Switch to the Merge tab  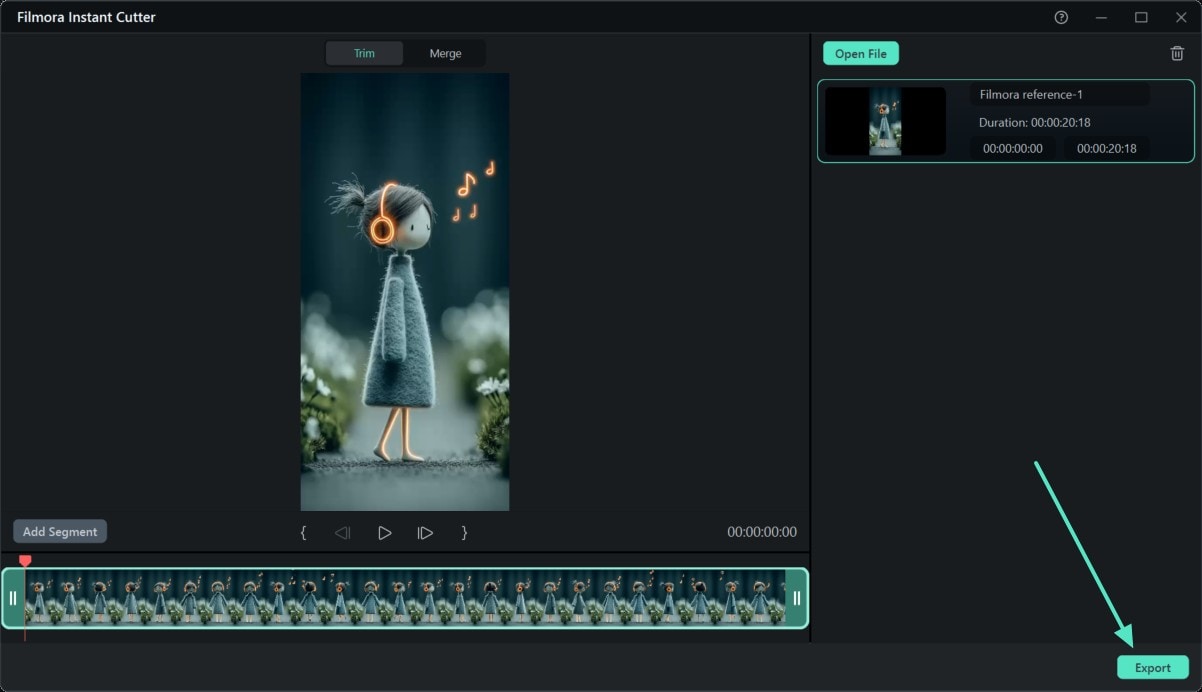click(445, 54)
